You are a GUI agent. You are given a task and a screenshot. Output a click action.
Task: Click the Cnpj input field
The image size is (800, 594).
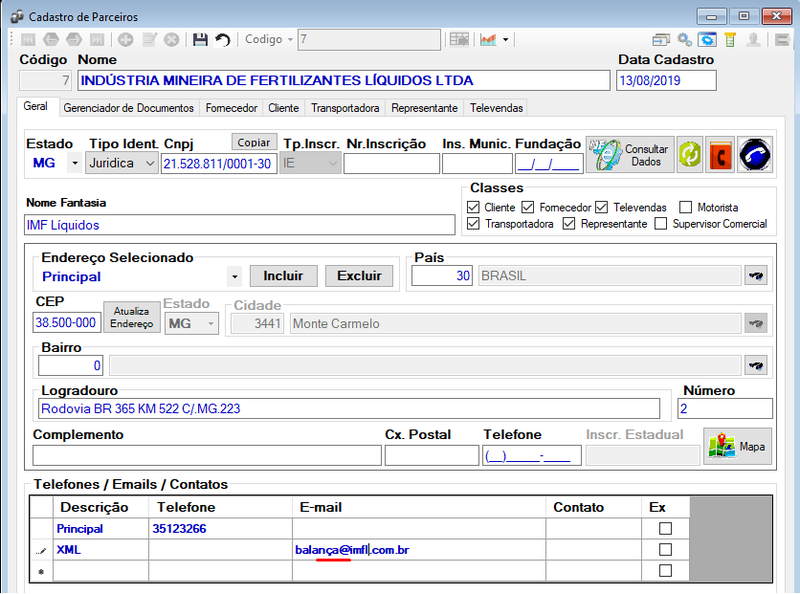219,164
